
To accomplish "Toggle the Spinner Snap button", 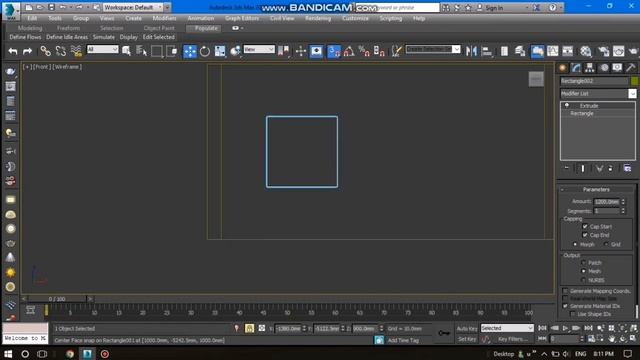I will (x=379, y=51).
